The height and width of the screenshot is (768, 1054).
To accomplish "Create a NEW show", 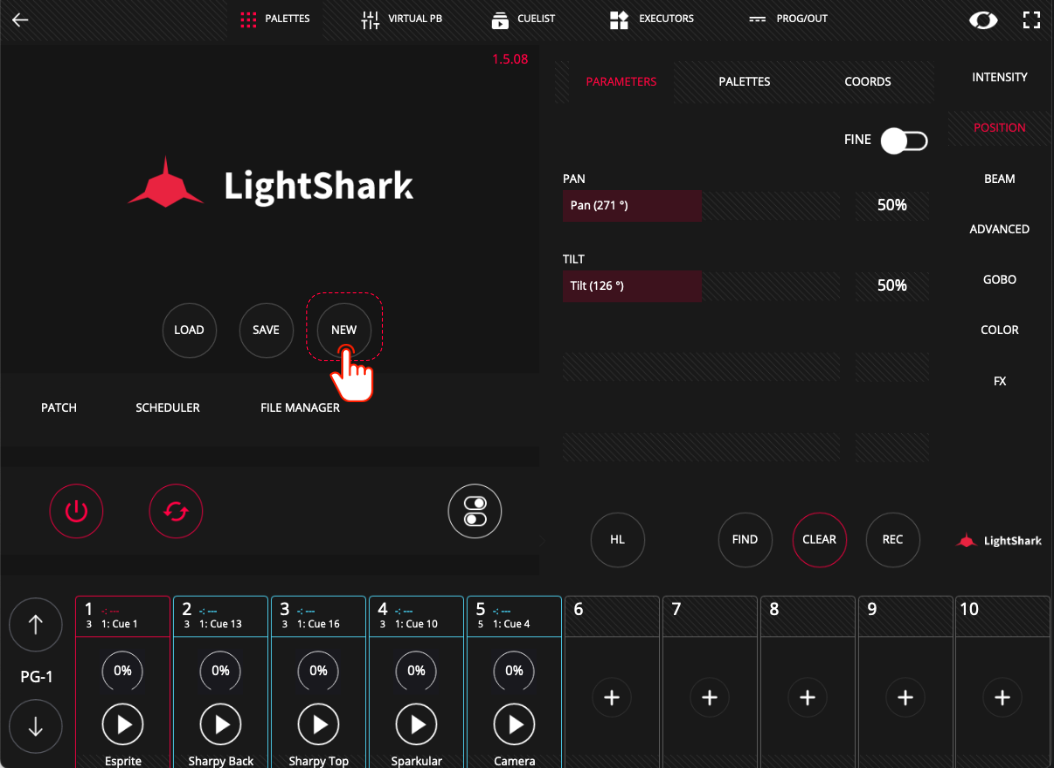I will [x=343, y=330].
